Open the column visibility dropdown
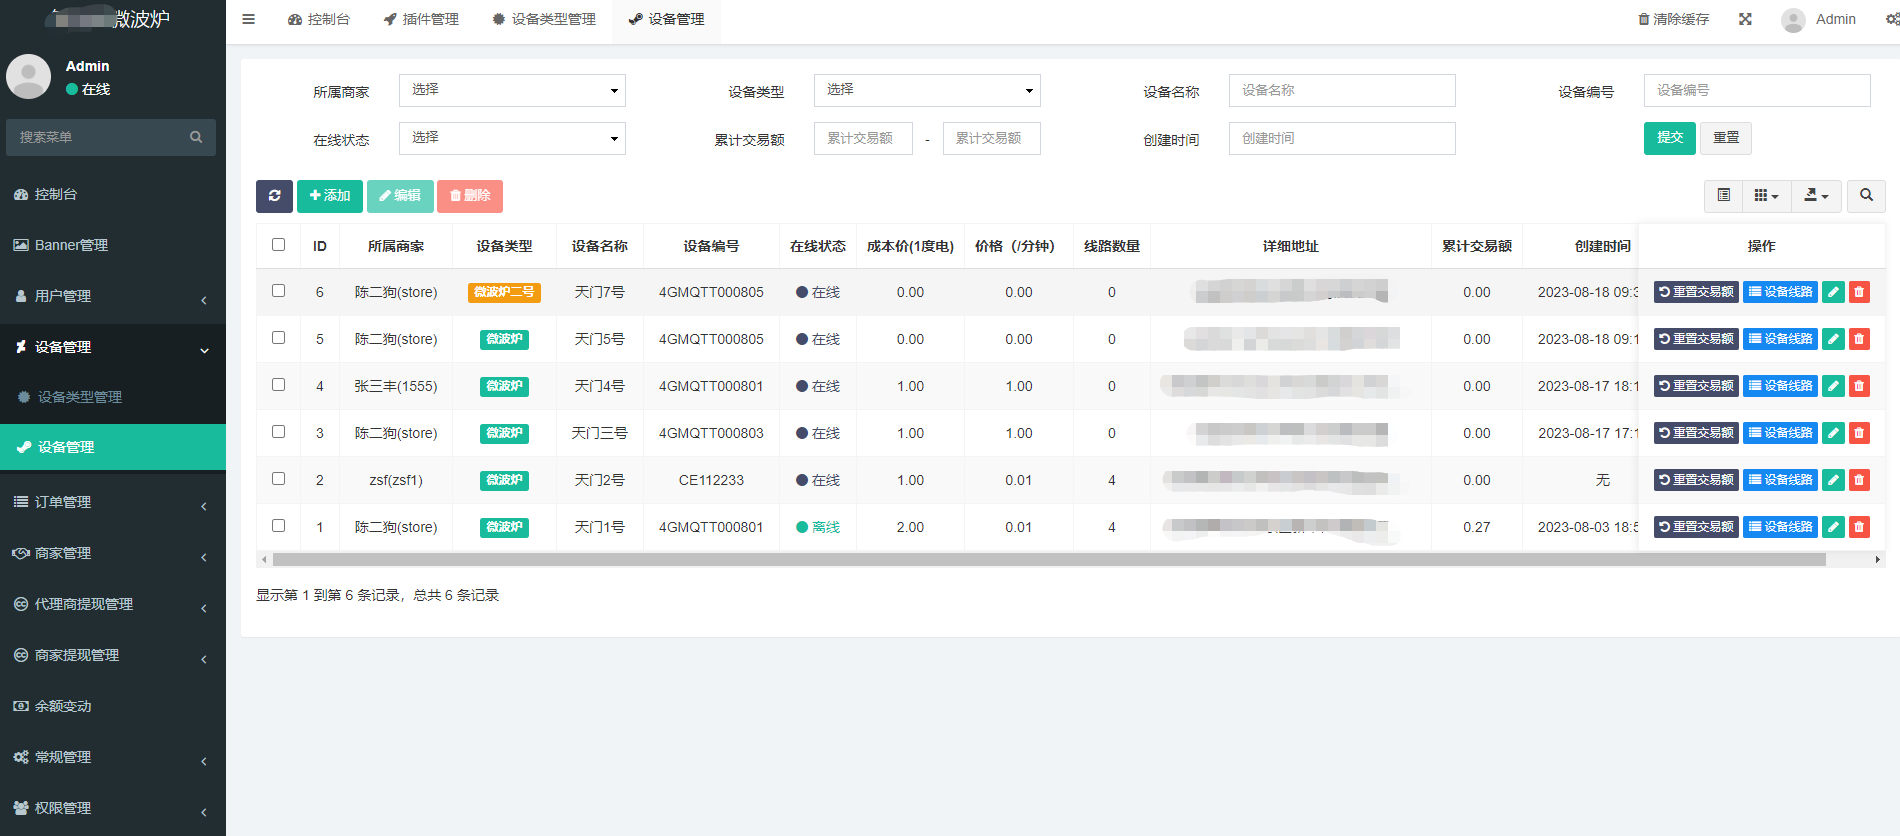This screenshot has height=836, width=1900. tap(1767, 196)
